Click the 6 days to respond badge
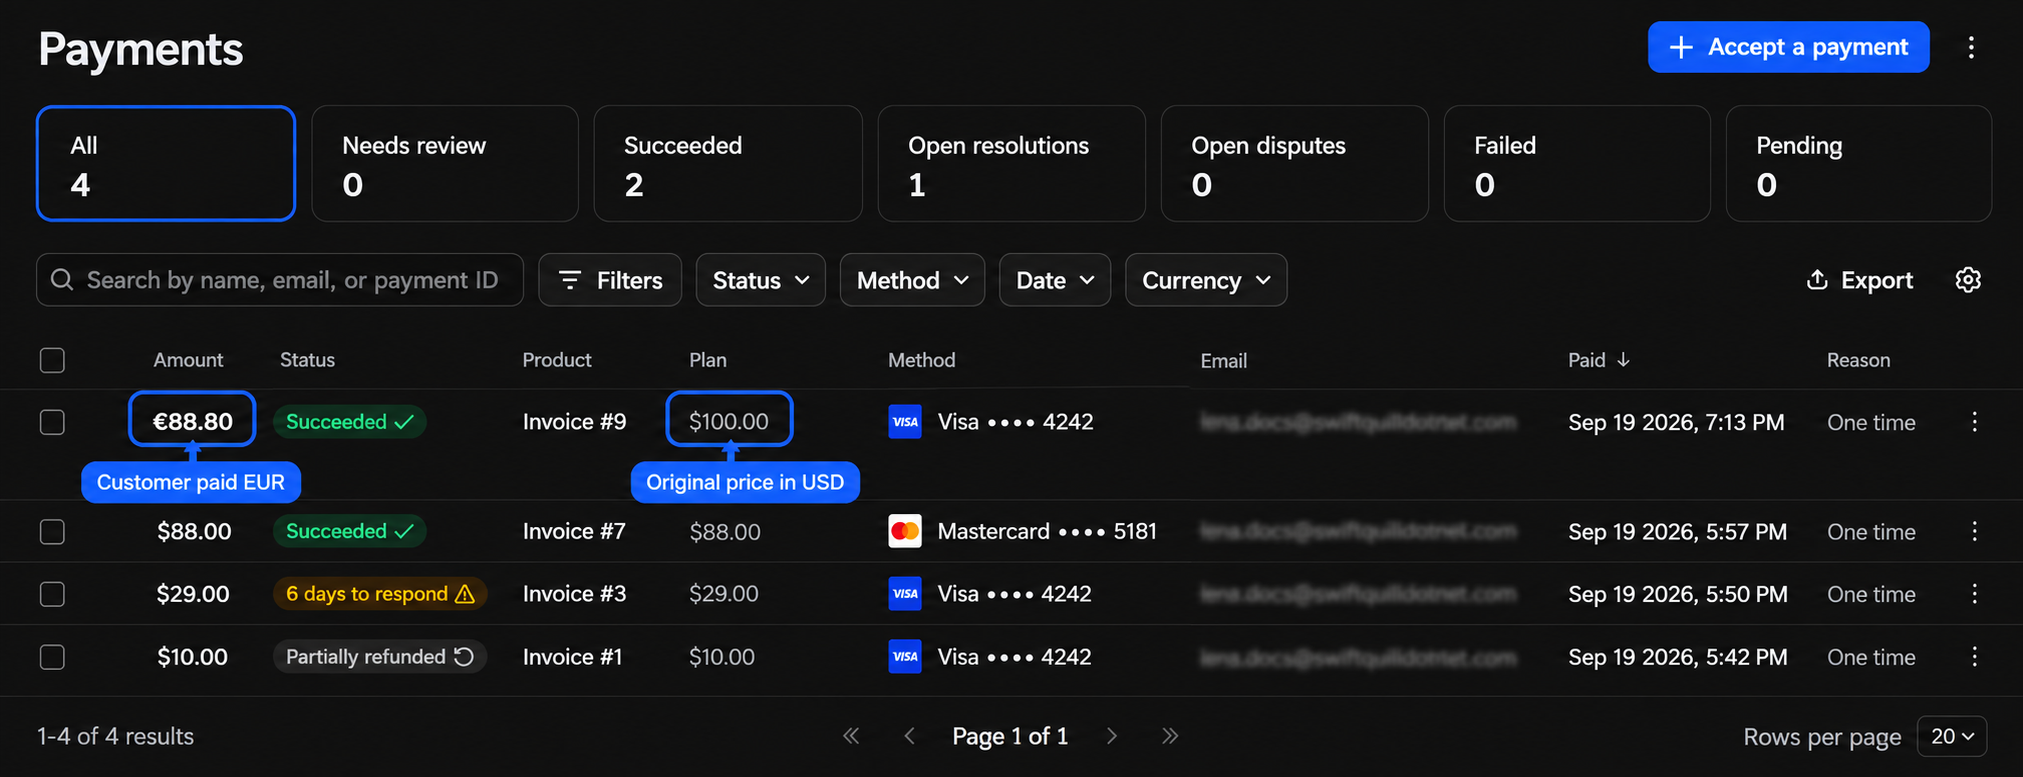 [380, 594]
